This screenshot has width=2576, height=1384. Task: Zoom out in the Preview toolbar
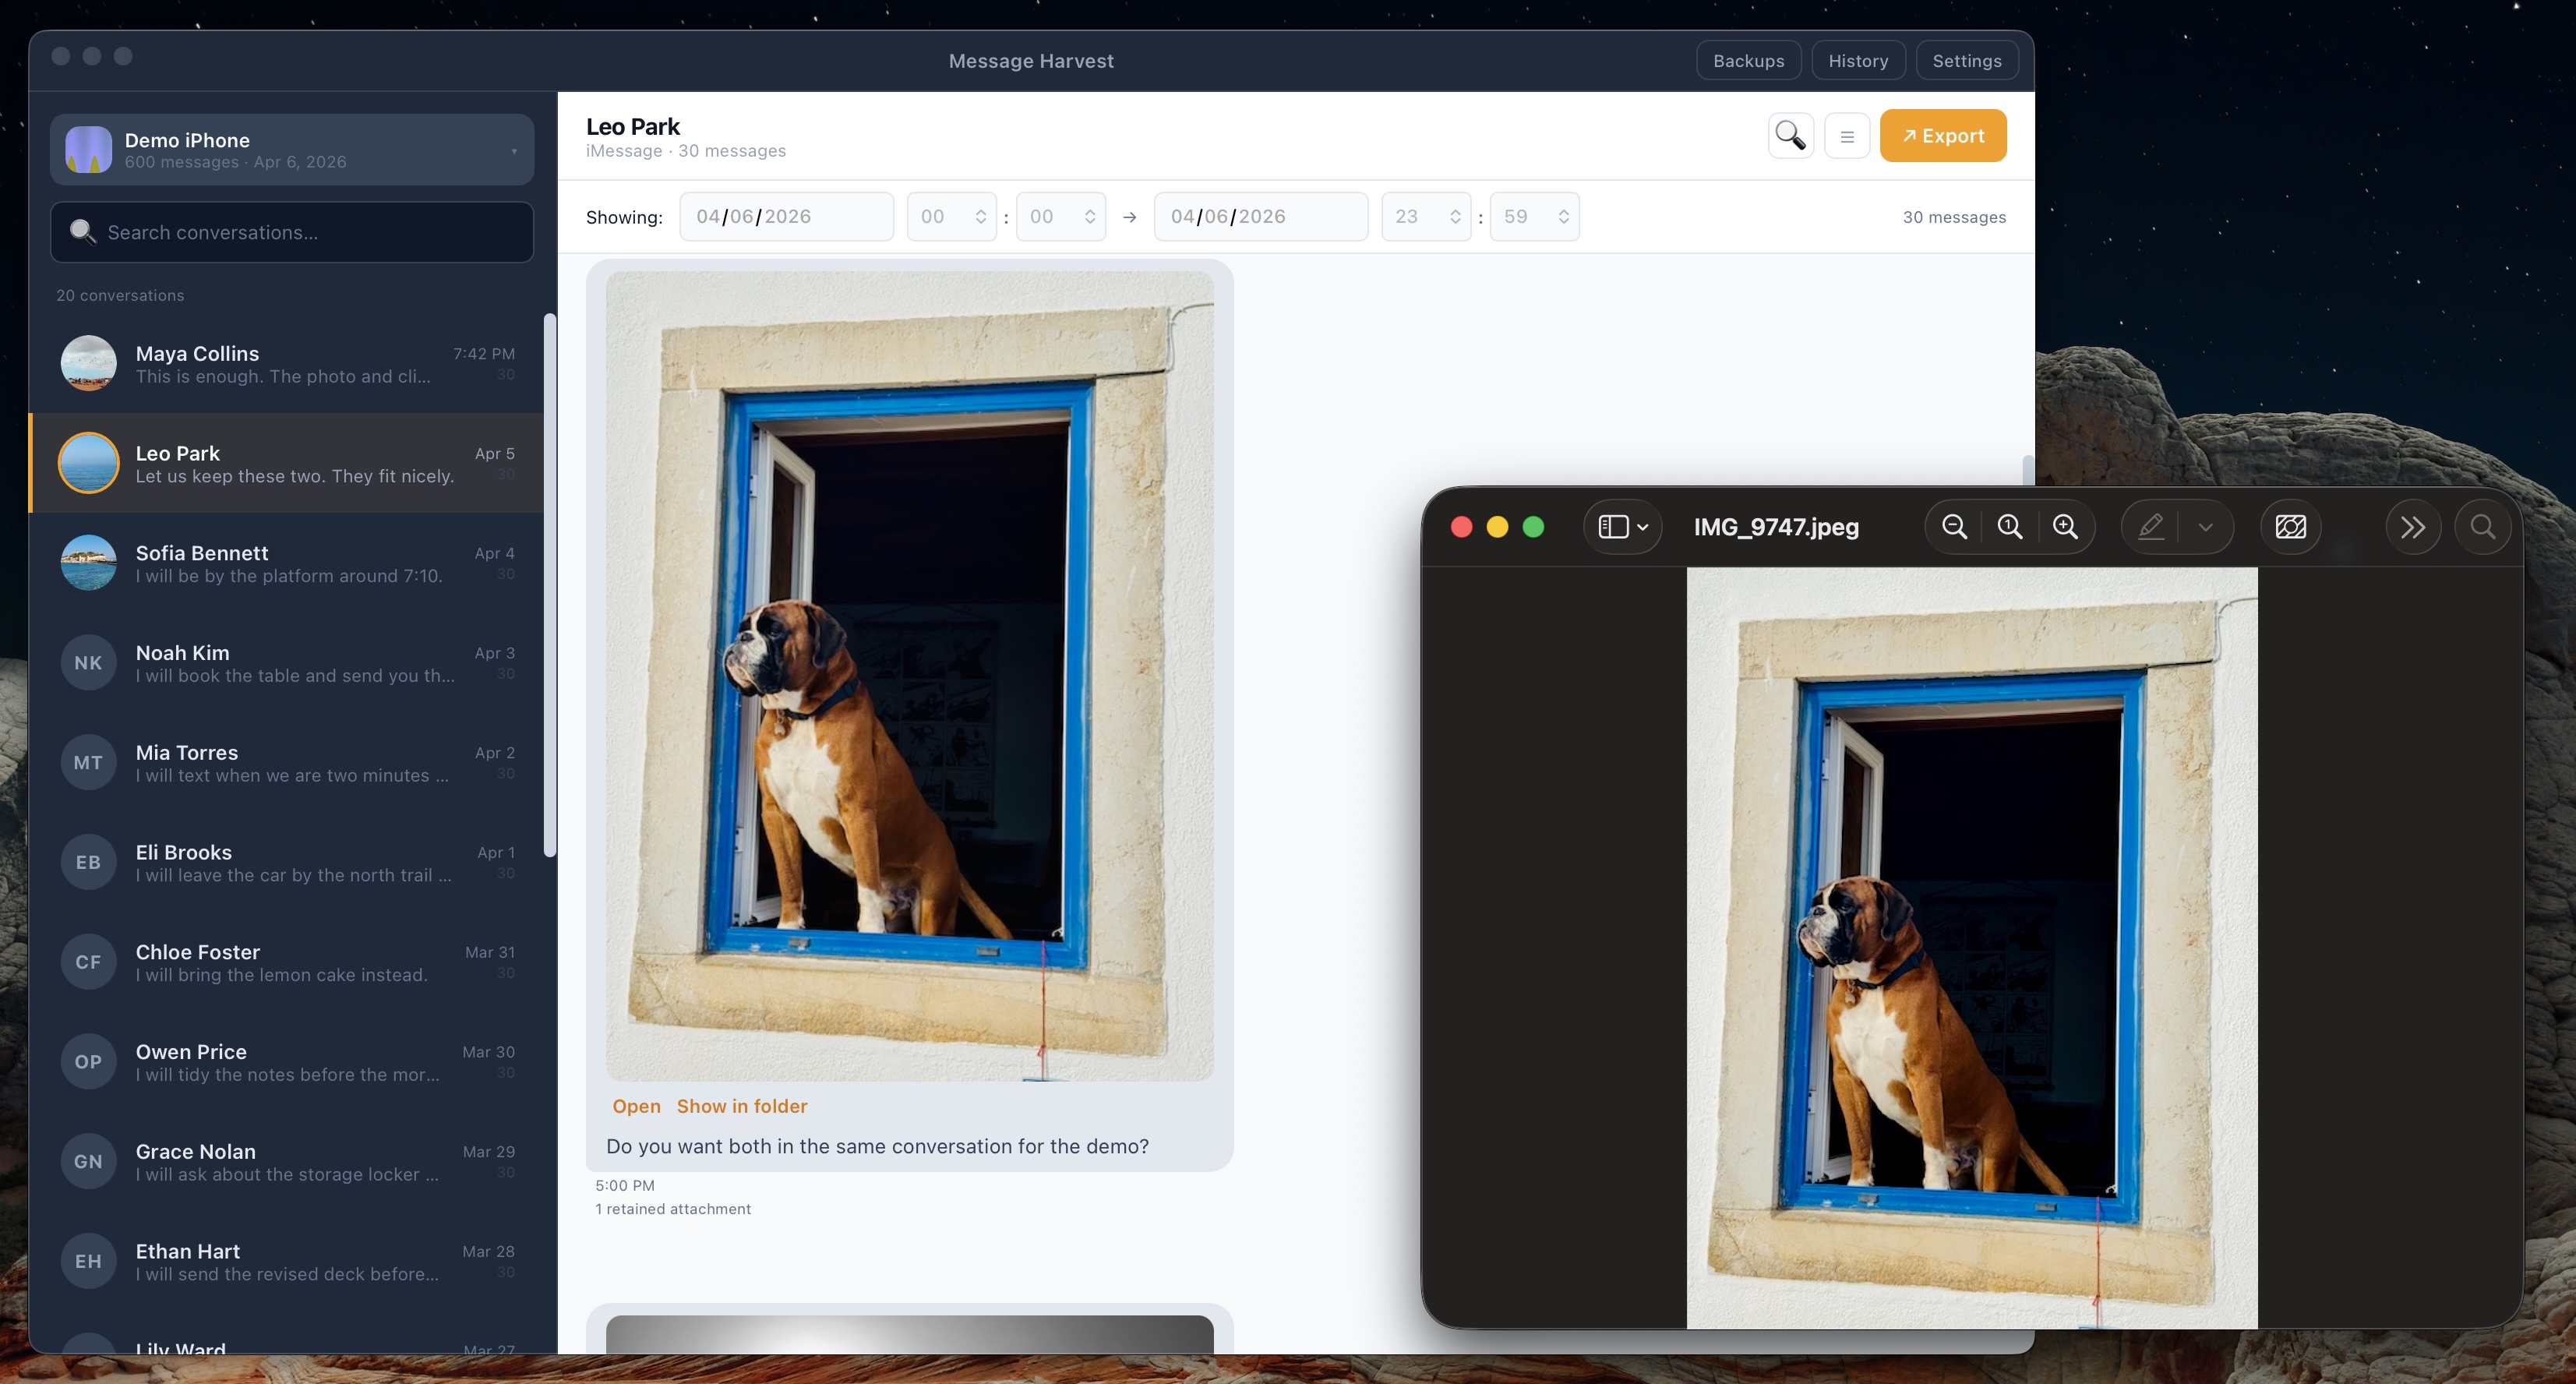coord(1955,527)
